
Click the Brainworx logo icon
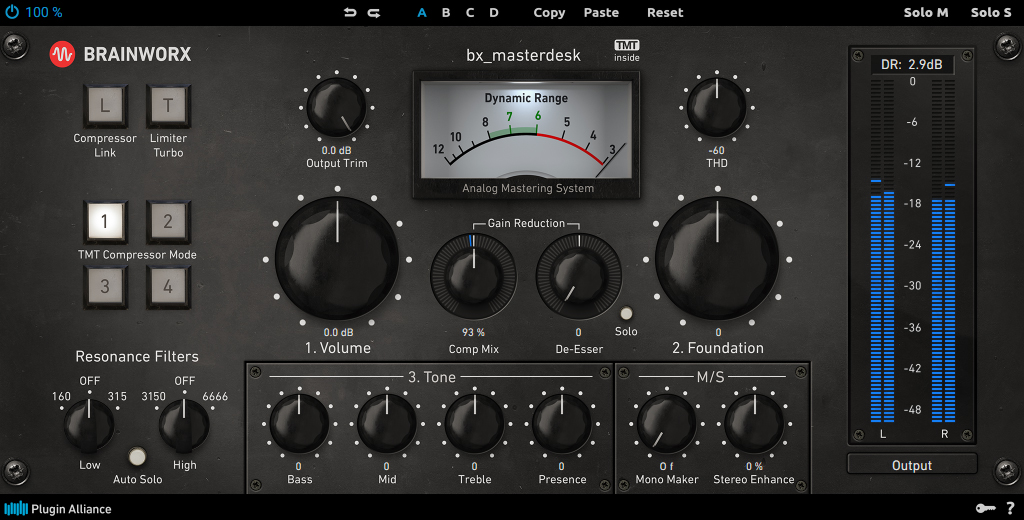(x=63, y=54)
